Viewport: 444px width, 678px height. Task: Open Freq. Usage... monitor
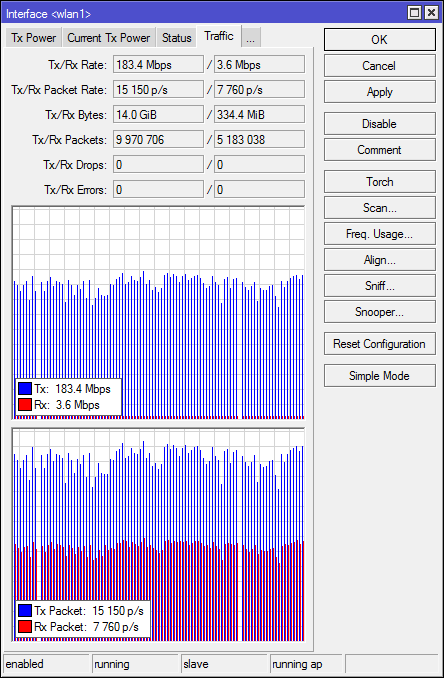click(380, 234)
